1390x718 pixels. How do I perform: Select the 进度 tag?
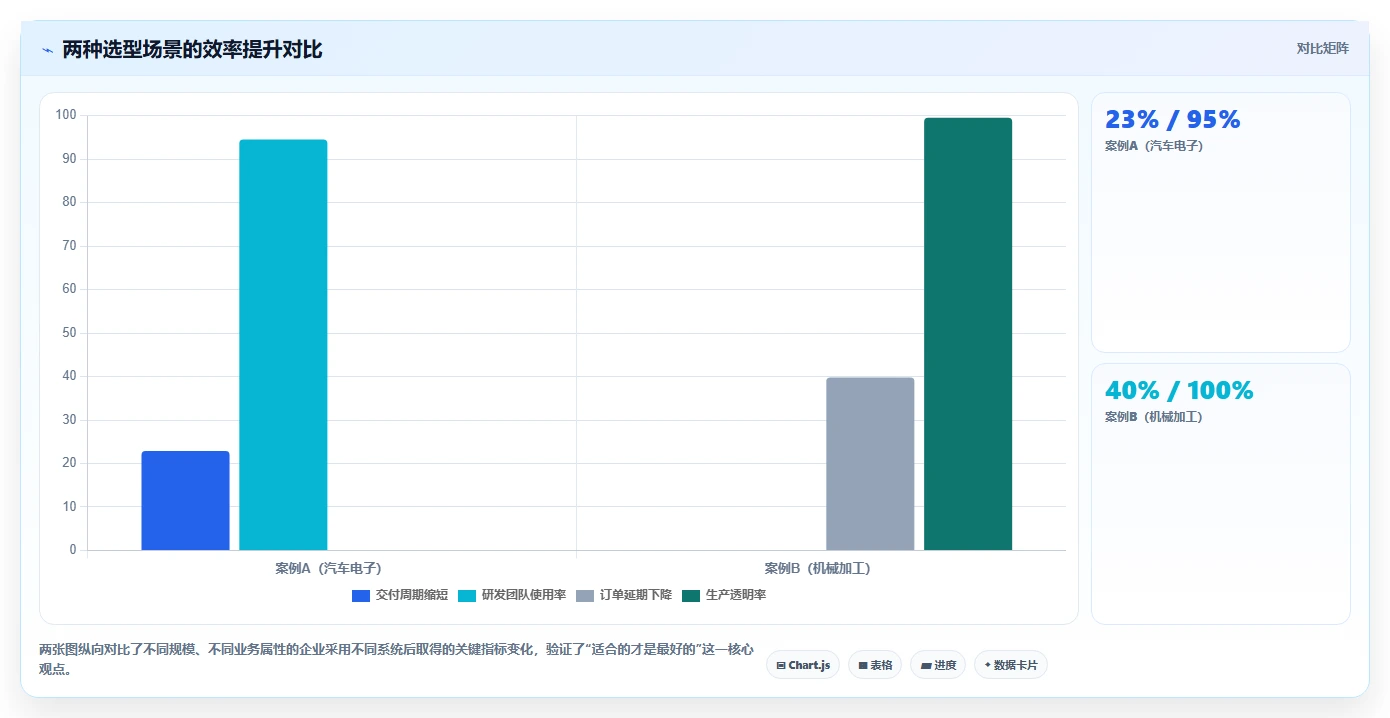point(938,665)
